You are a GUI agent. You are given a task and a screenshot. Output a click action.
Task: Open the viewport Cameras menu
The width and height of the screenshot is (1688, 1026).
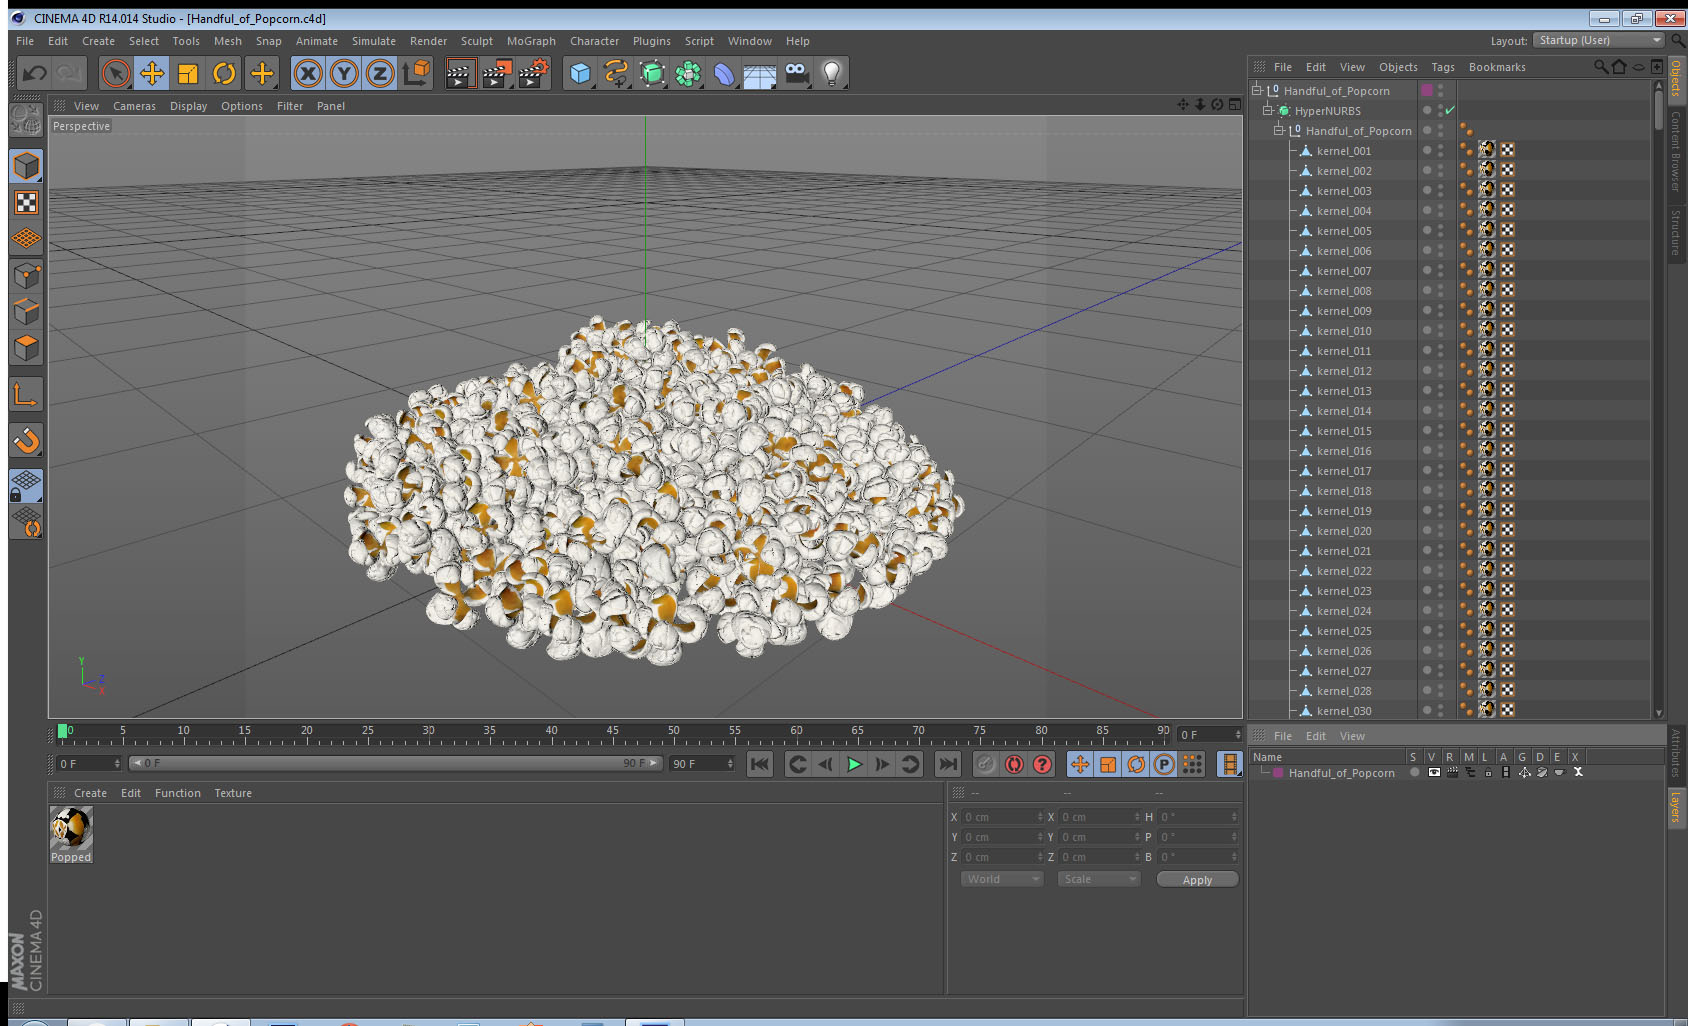[x=134, y=106]
